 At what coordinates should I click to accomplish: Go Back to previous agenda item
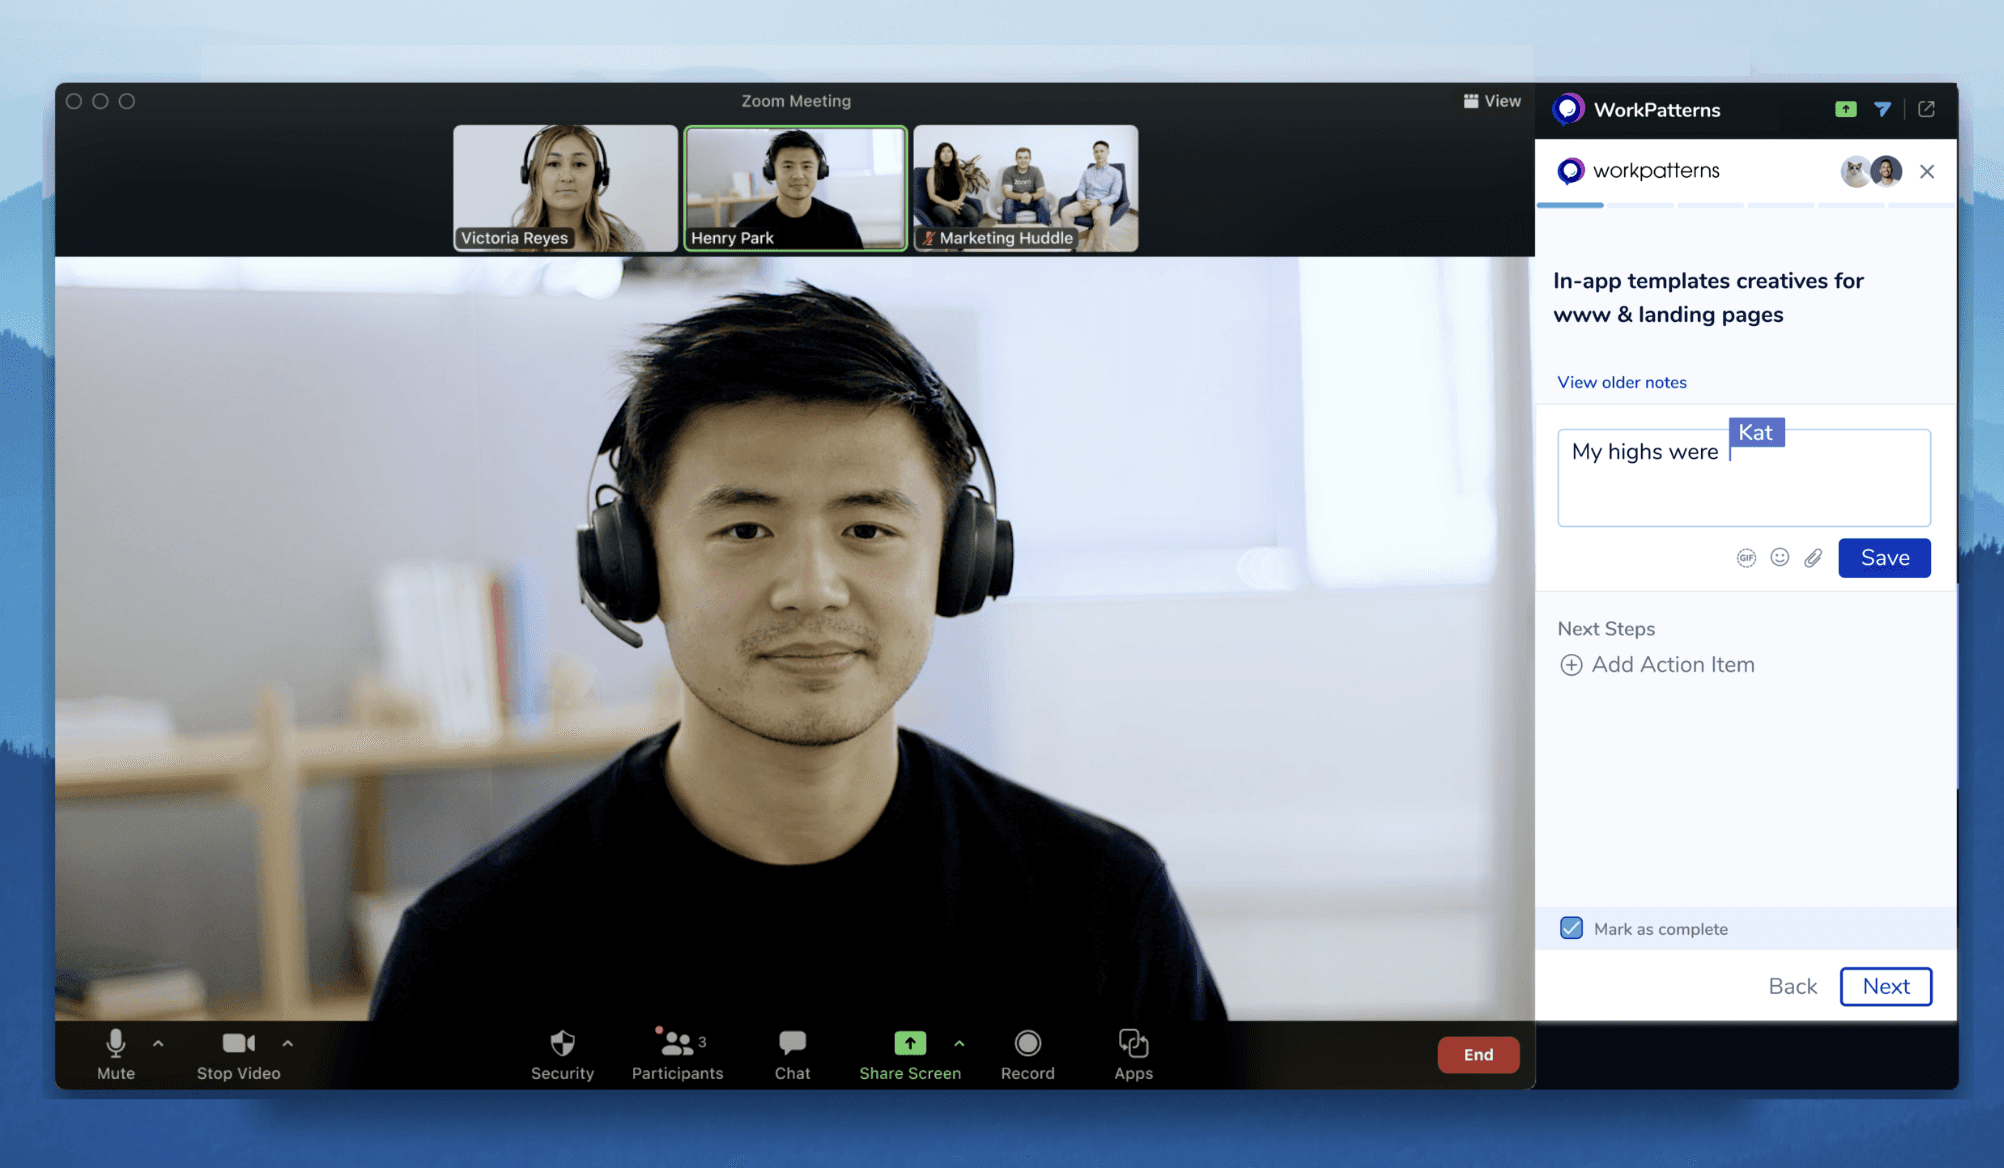coord(1792,986)
